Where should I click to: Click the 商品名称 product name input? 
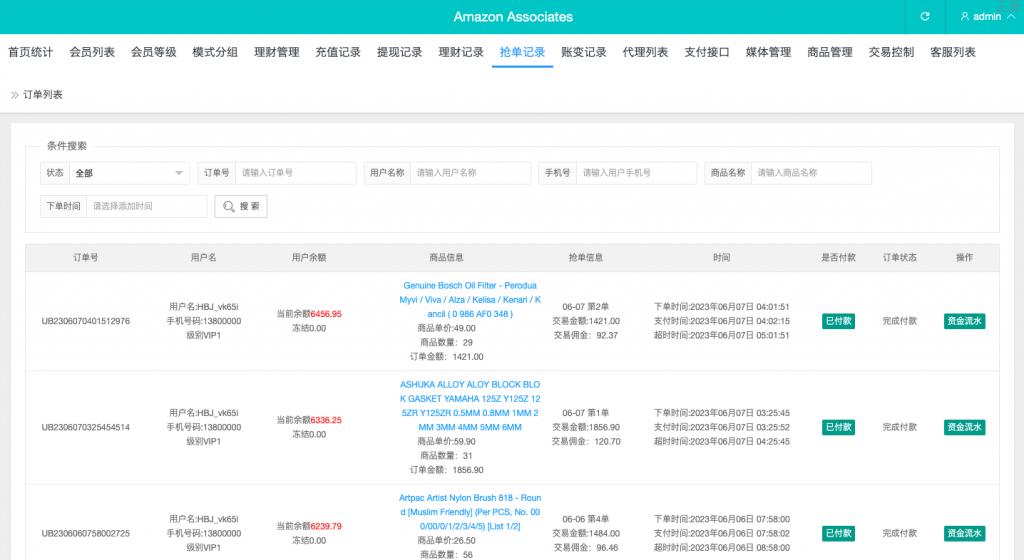[810, 173]
